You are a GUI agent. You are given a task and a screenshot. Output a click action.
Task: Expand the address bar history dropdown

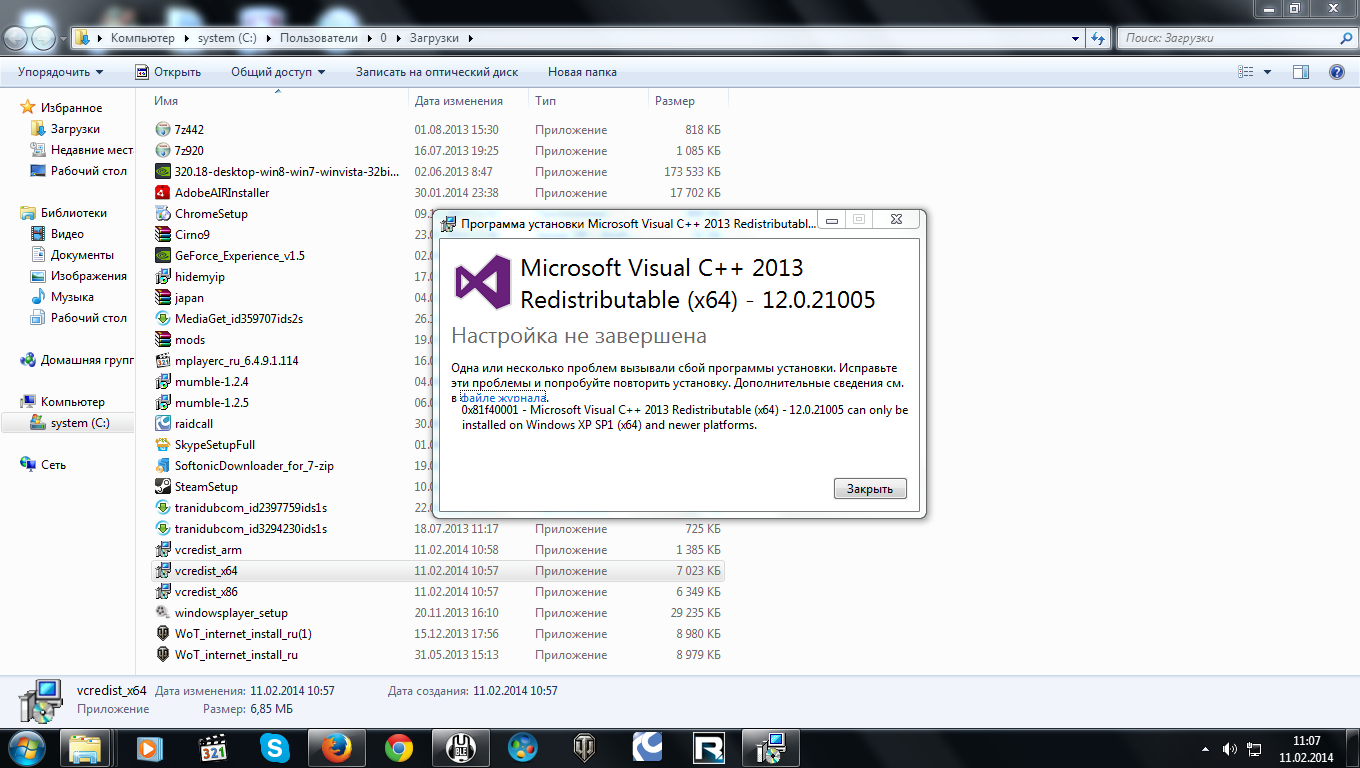point(1076,38)
